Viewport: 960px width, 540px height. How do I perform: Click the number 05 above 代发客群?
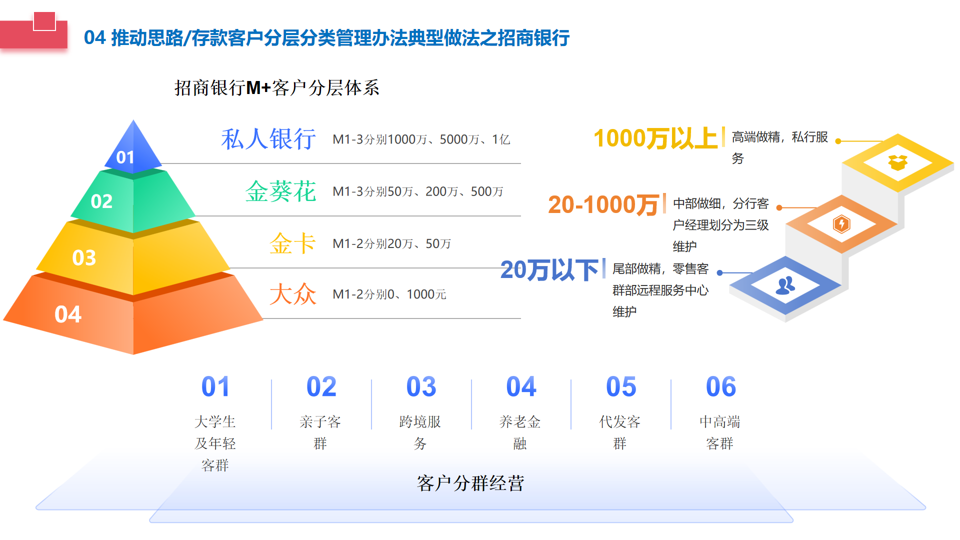[x=621, y=387]
